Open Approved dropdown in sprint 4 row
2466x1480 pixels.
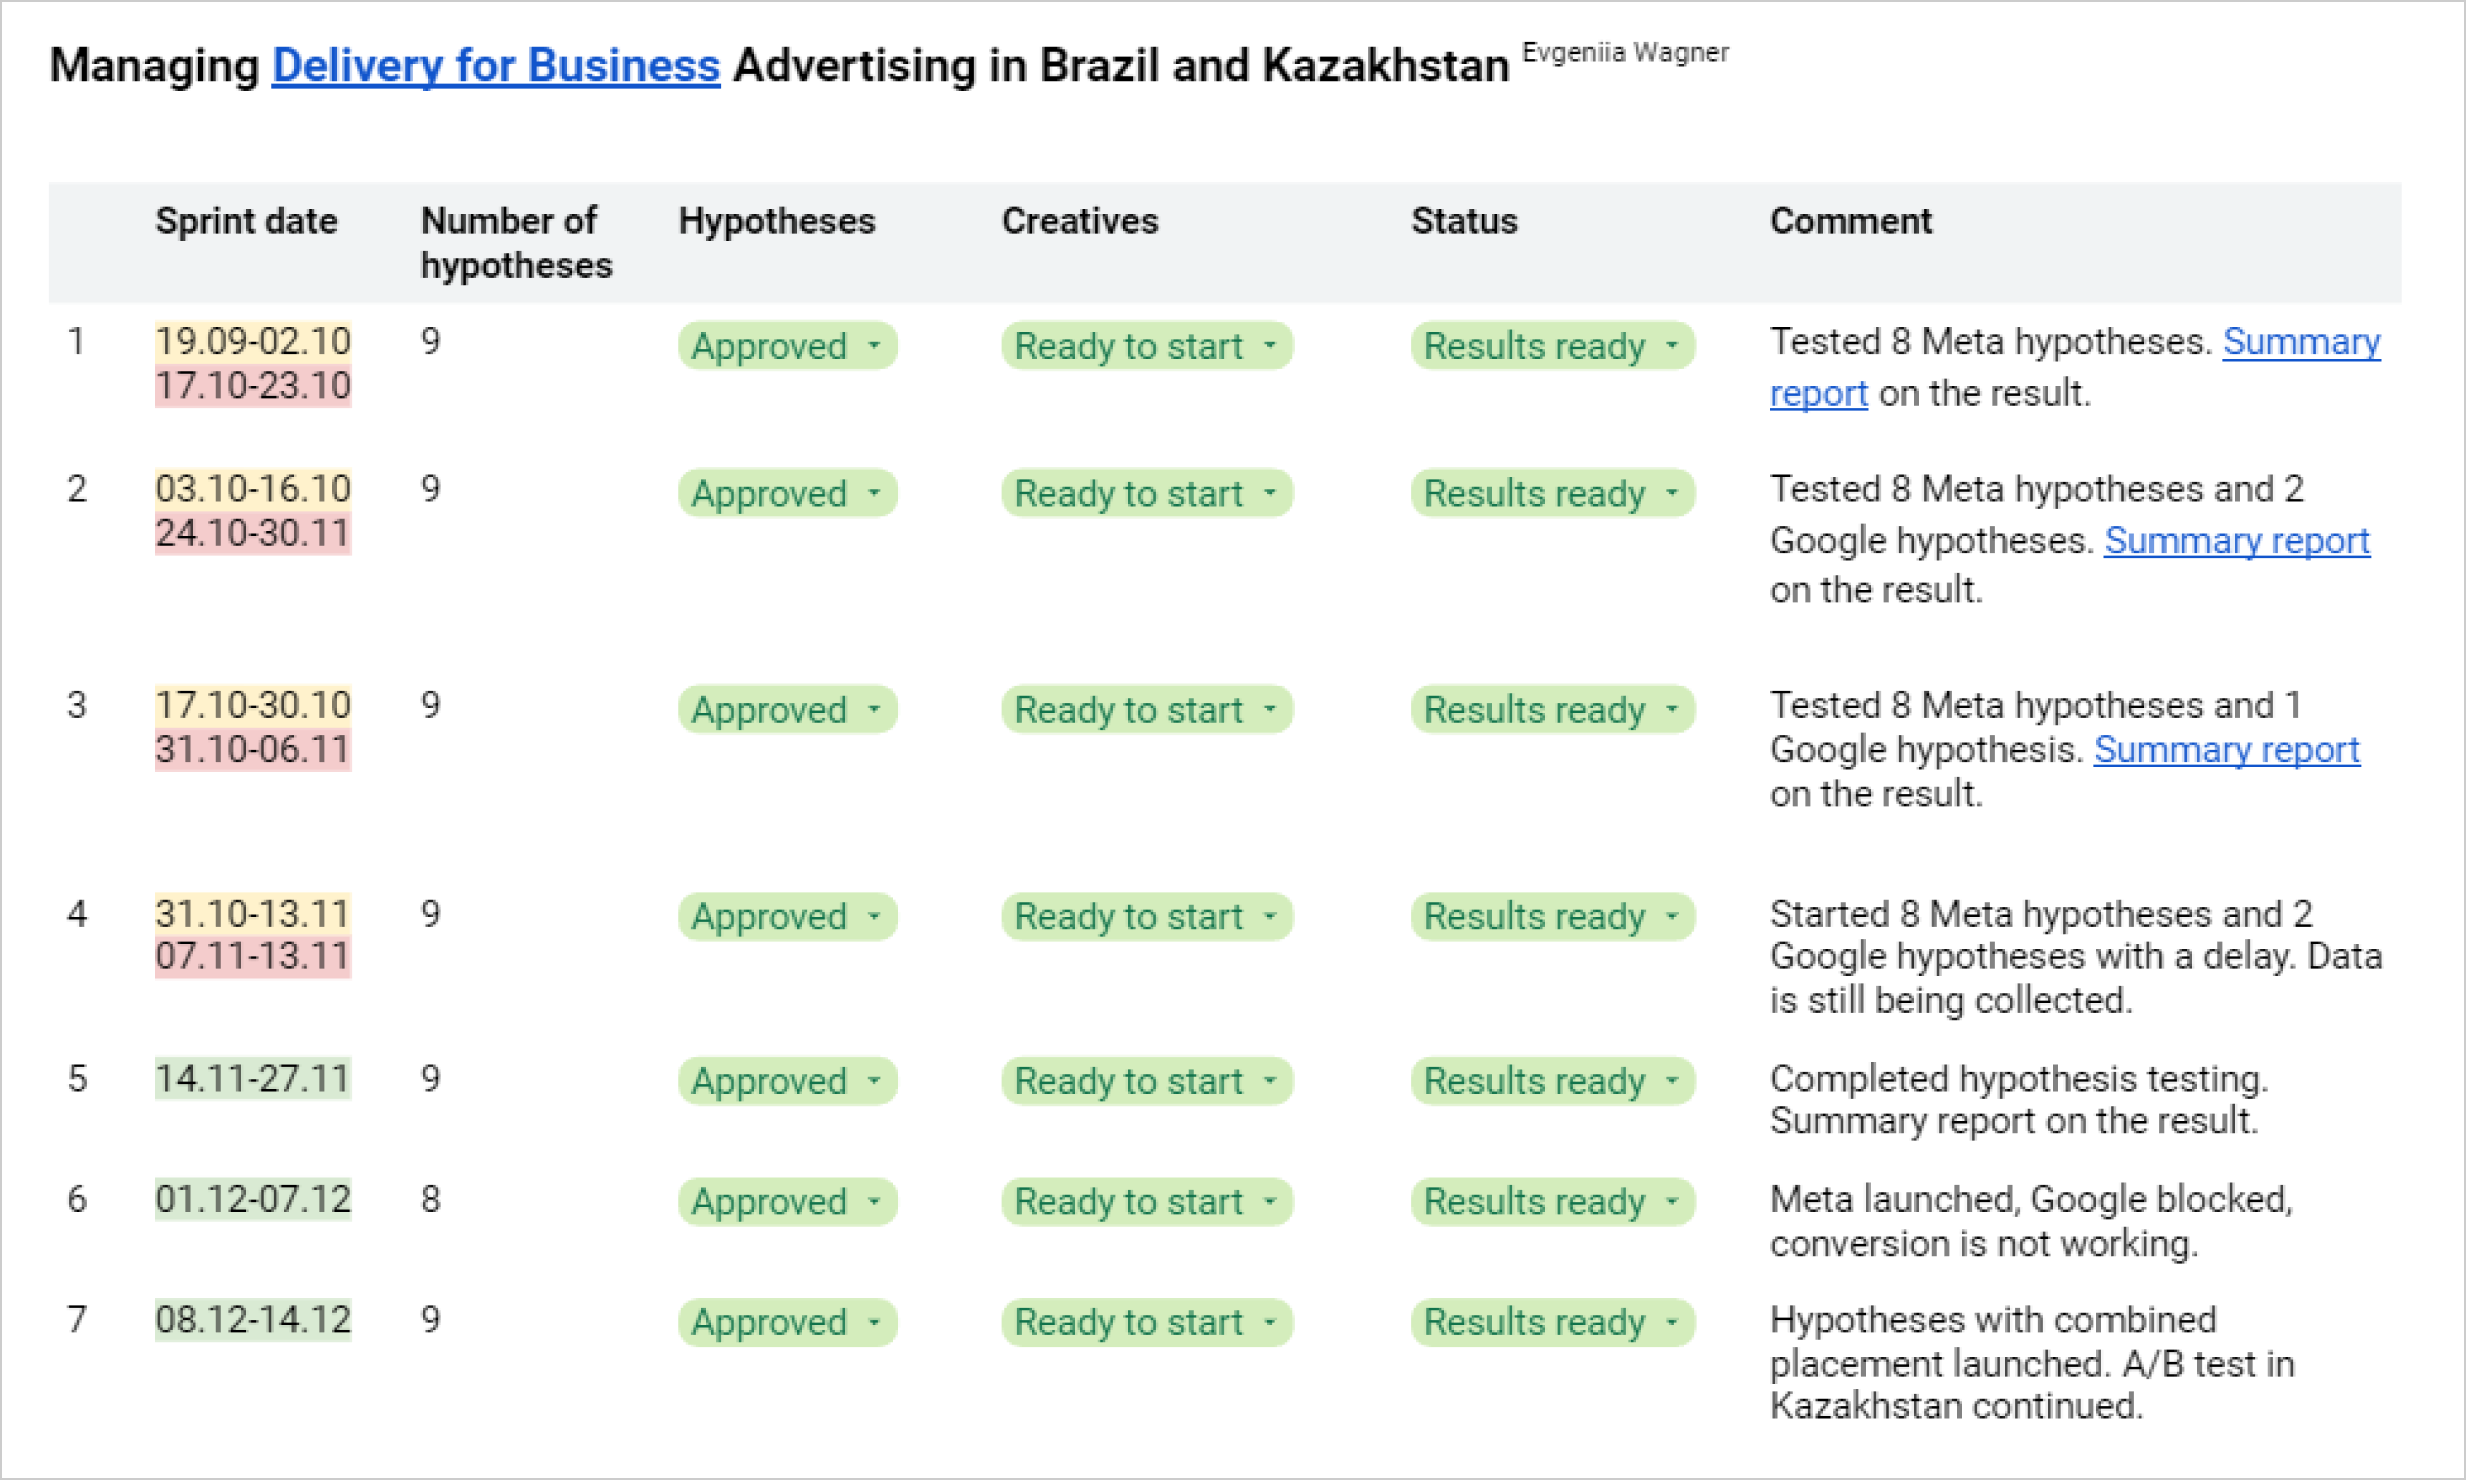pyautogui.click(x=874, y=917)
